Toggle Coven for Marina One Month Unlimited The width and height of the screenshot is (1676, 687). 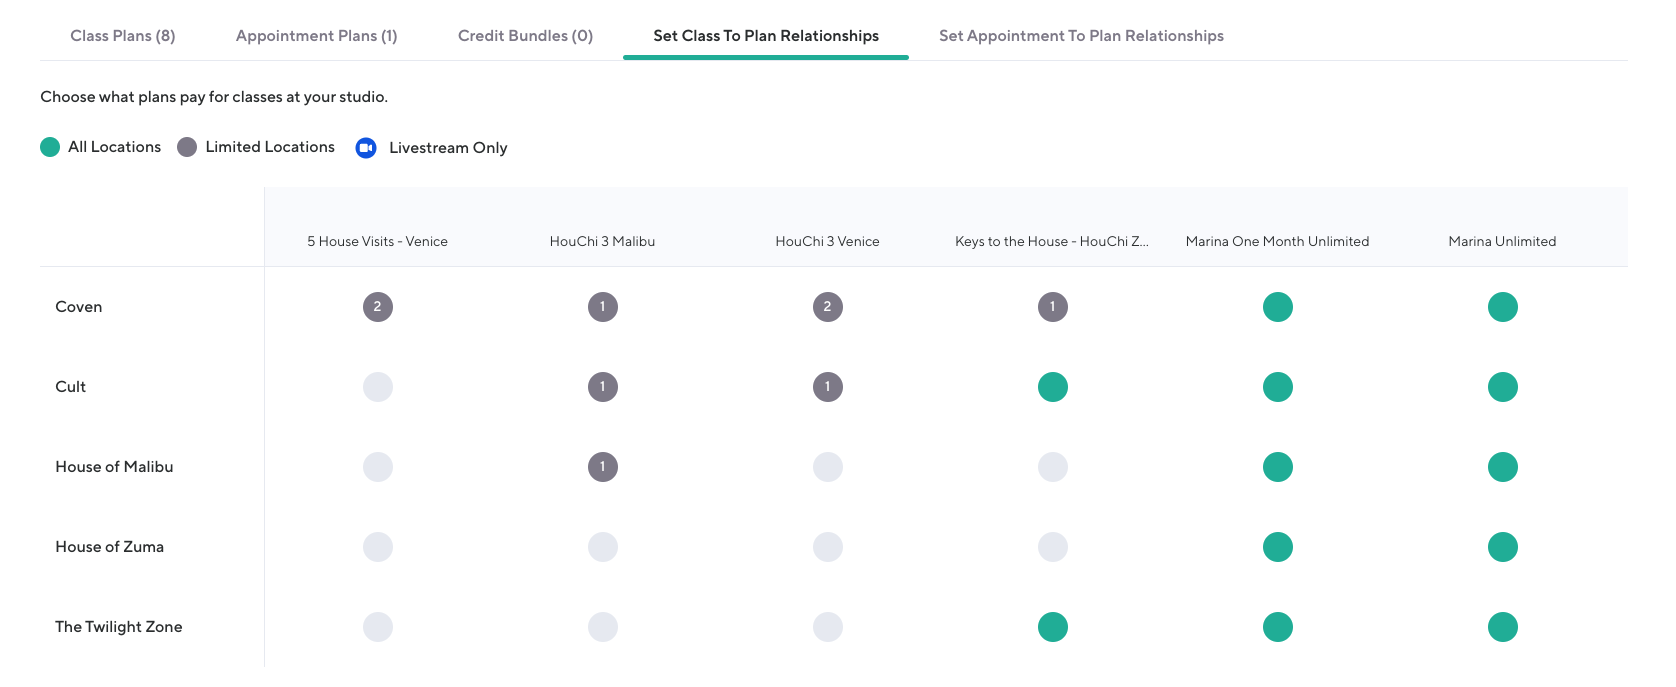coord(1277,307)
